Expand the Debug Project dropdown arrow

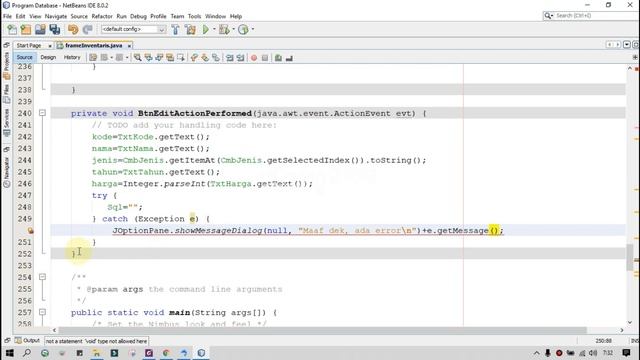233,29
